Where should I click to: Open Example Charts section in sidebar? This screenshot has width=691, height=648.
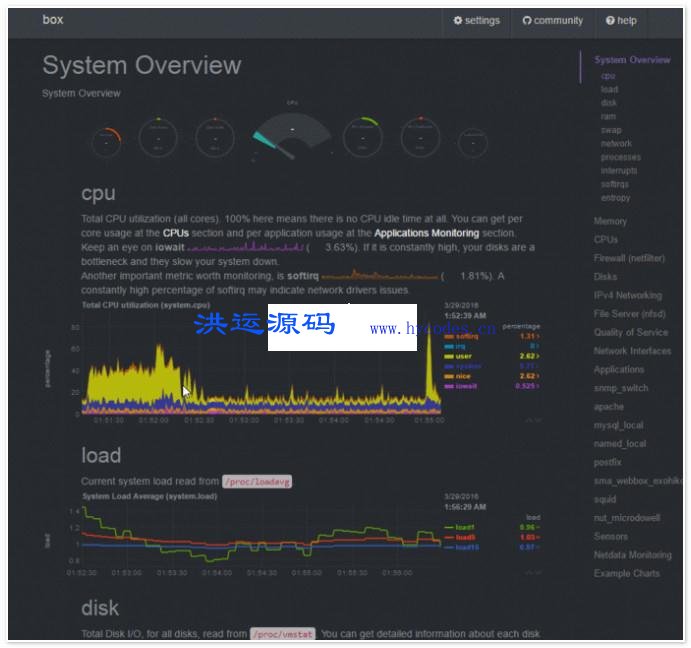pos(627,573)
